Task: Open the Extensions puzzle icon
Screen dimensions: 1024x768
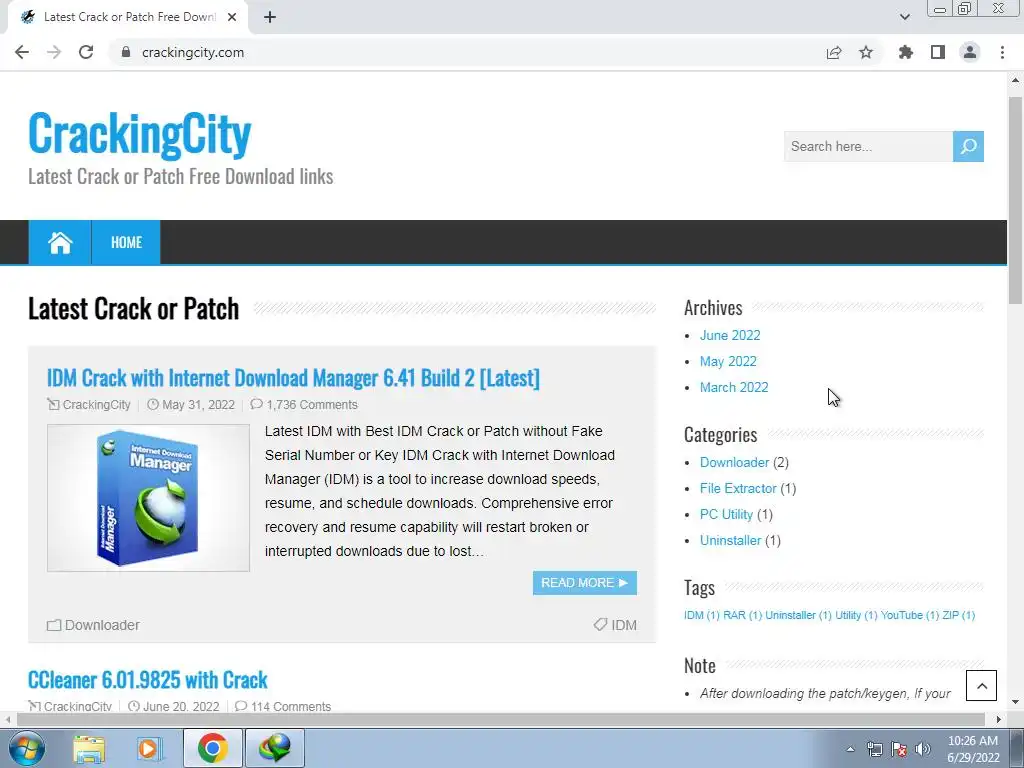Action: point(906,52)
